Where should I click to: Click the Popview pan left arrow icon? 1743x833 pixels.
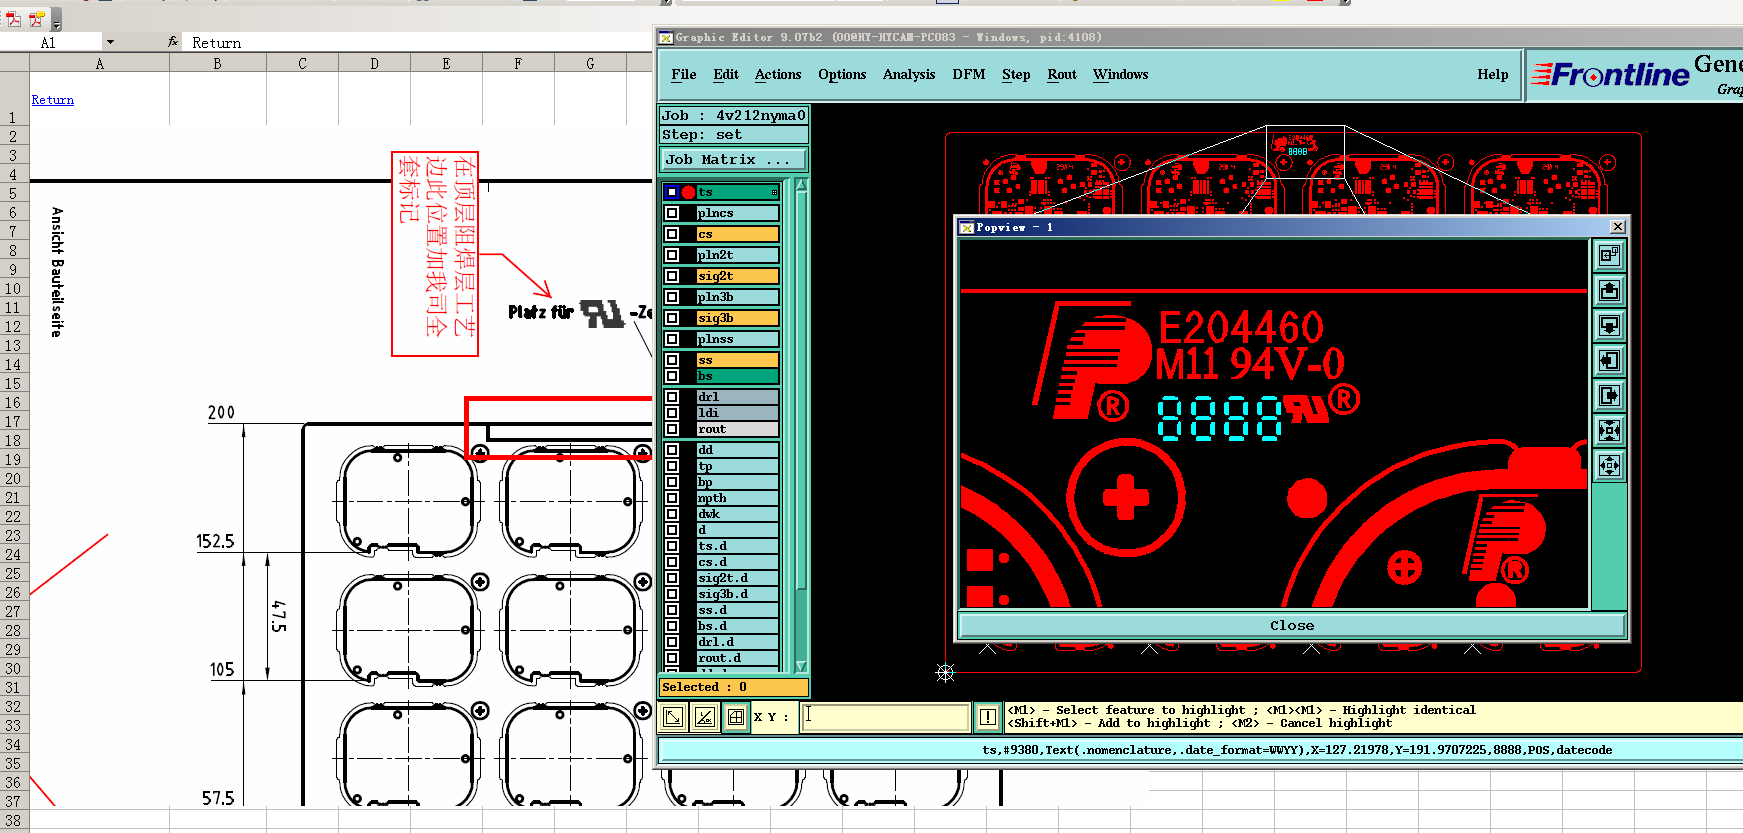point(1609,361)
